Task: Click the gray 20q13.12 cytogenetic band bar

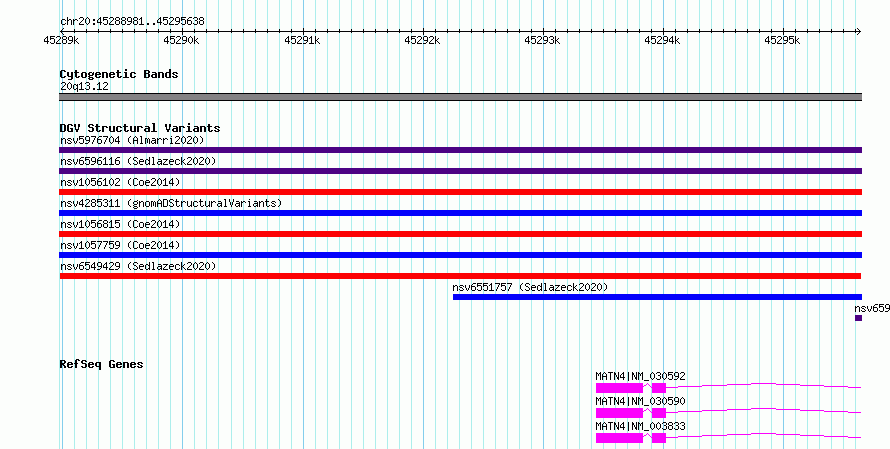Action: (x=460, y=97)
